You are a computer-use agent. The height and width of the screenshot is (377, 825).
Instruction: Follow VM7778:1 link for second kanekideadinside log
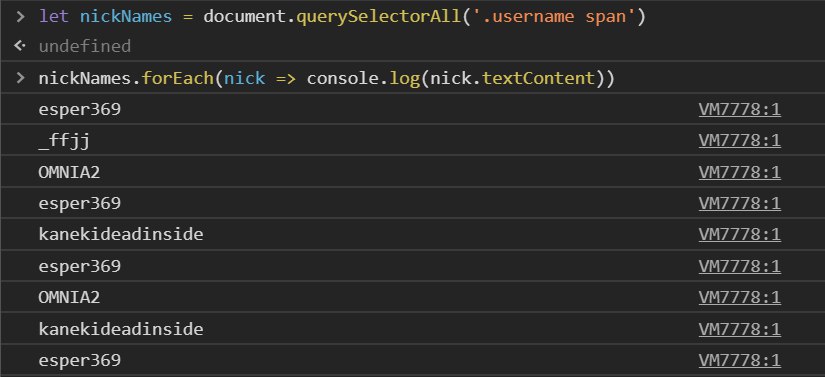tap(739, 329)
